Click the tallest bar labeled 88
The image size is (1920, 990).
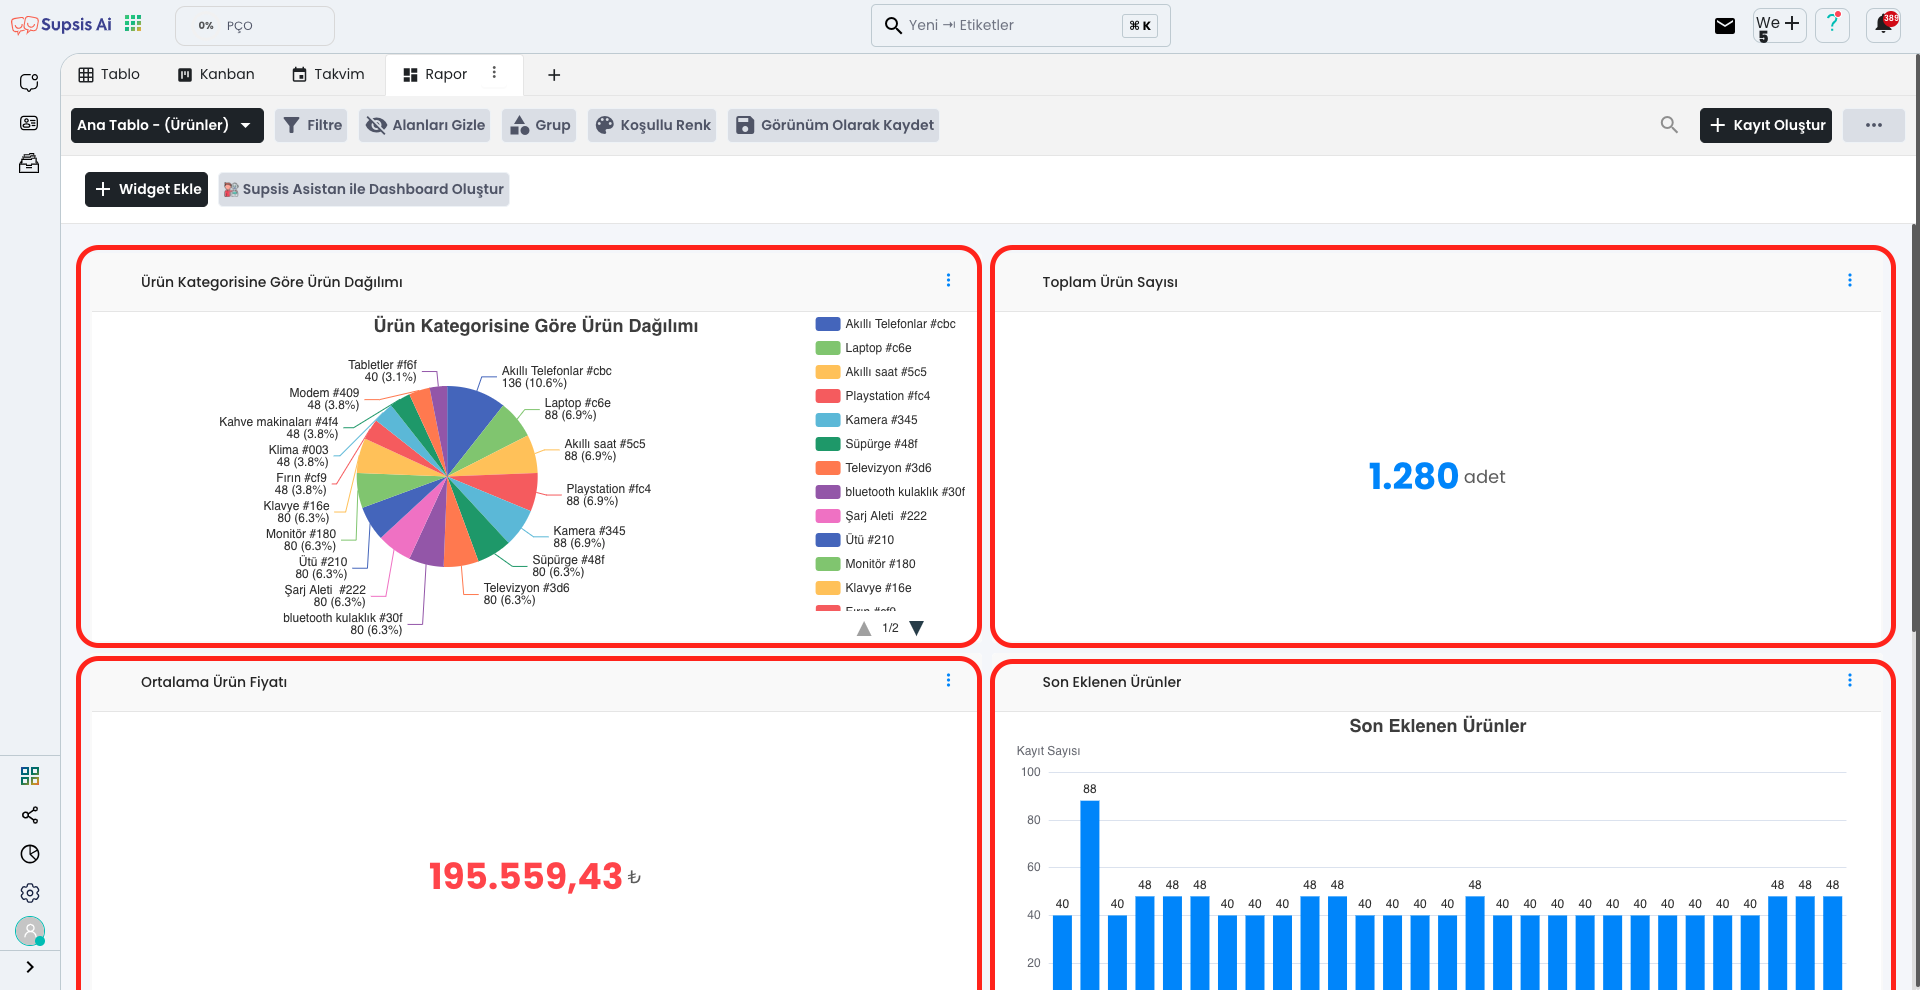point(1090,895)
